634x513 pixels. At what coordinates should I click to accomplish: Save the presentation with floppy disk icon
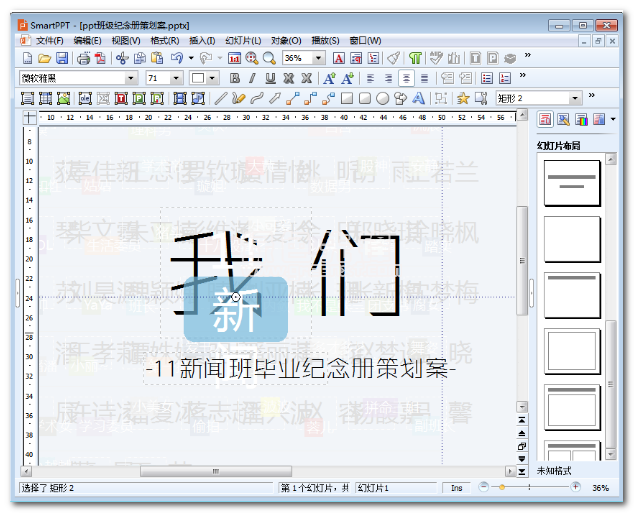(x=61, y=58)
